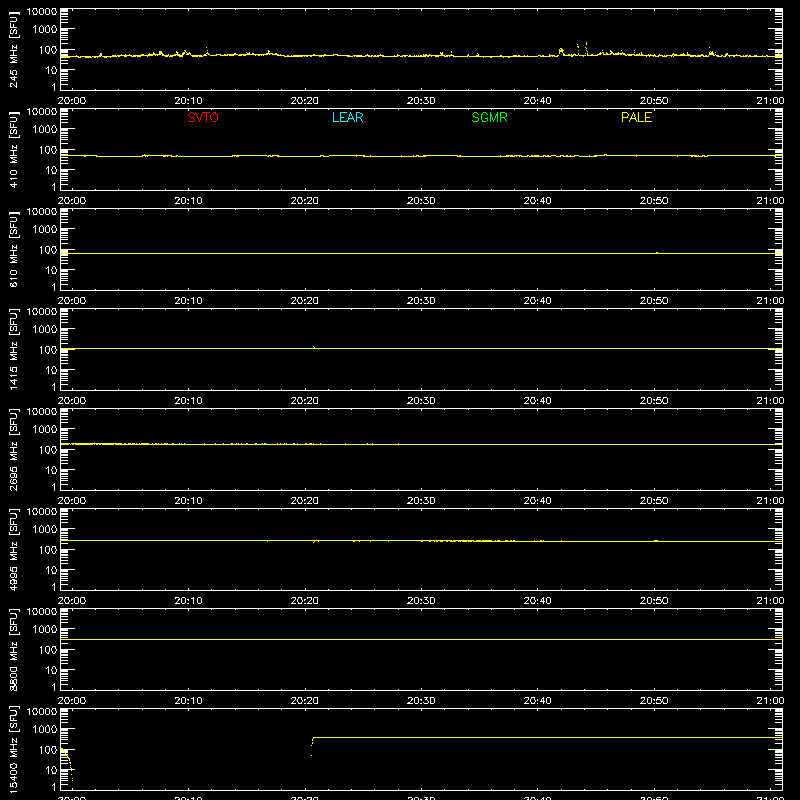
Task: Click the 10000 tick value on the 245 MHz axis
Action: pyautogui.click(x=42, y=12)
